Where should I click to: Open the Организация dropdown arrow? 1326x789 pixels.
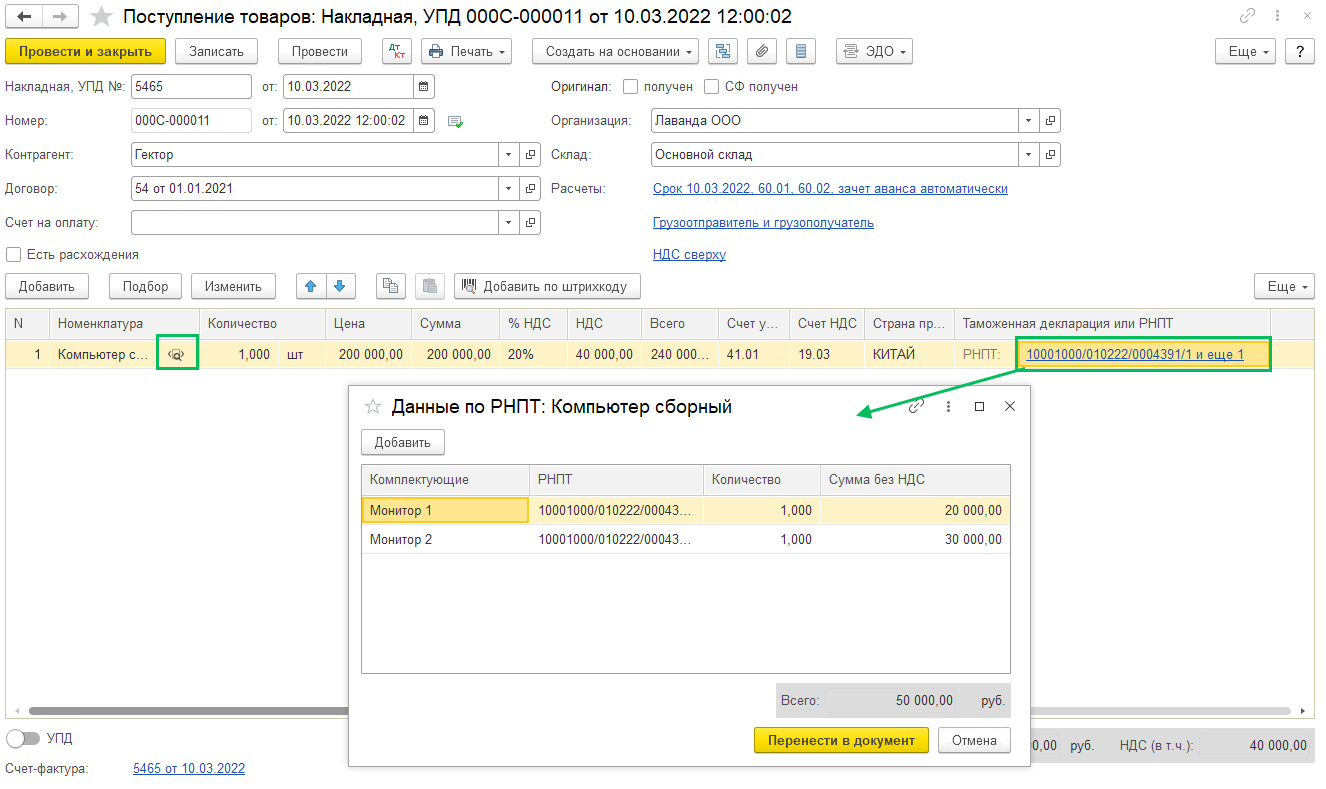point(1029,121)
